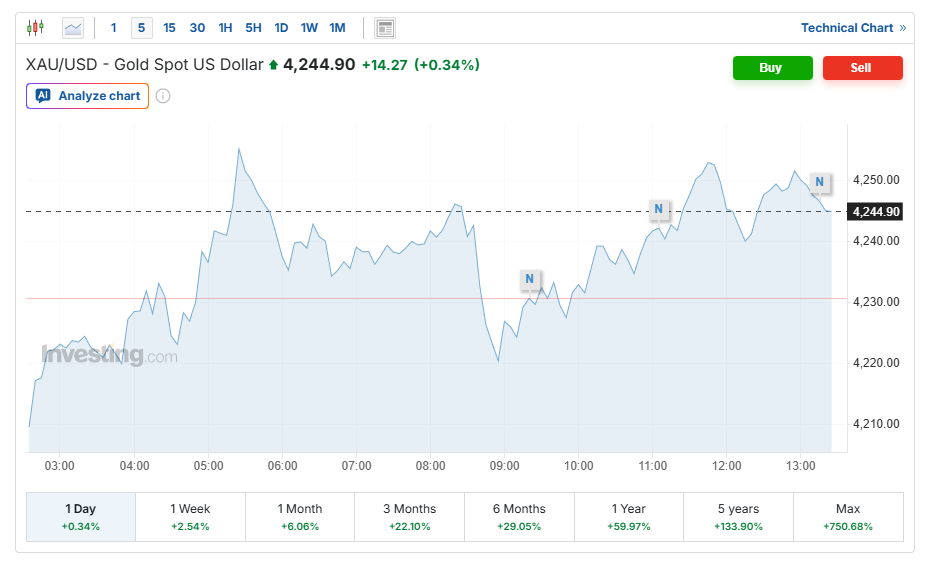Screen dimensions: 928x568
Task: Select the area chart type icon
Action: pos(73,28)
